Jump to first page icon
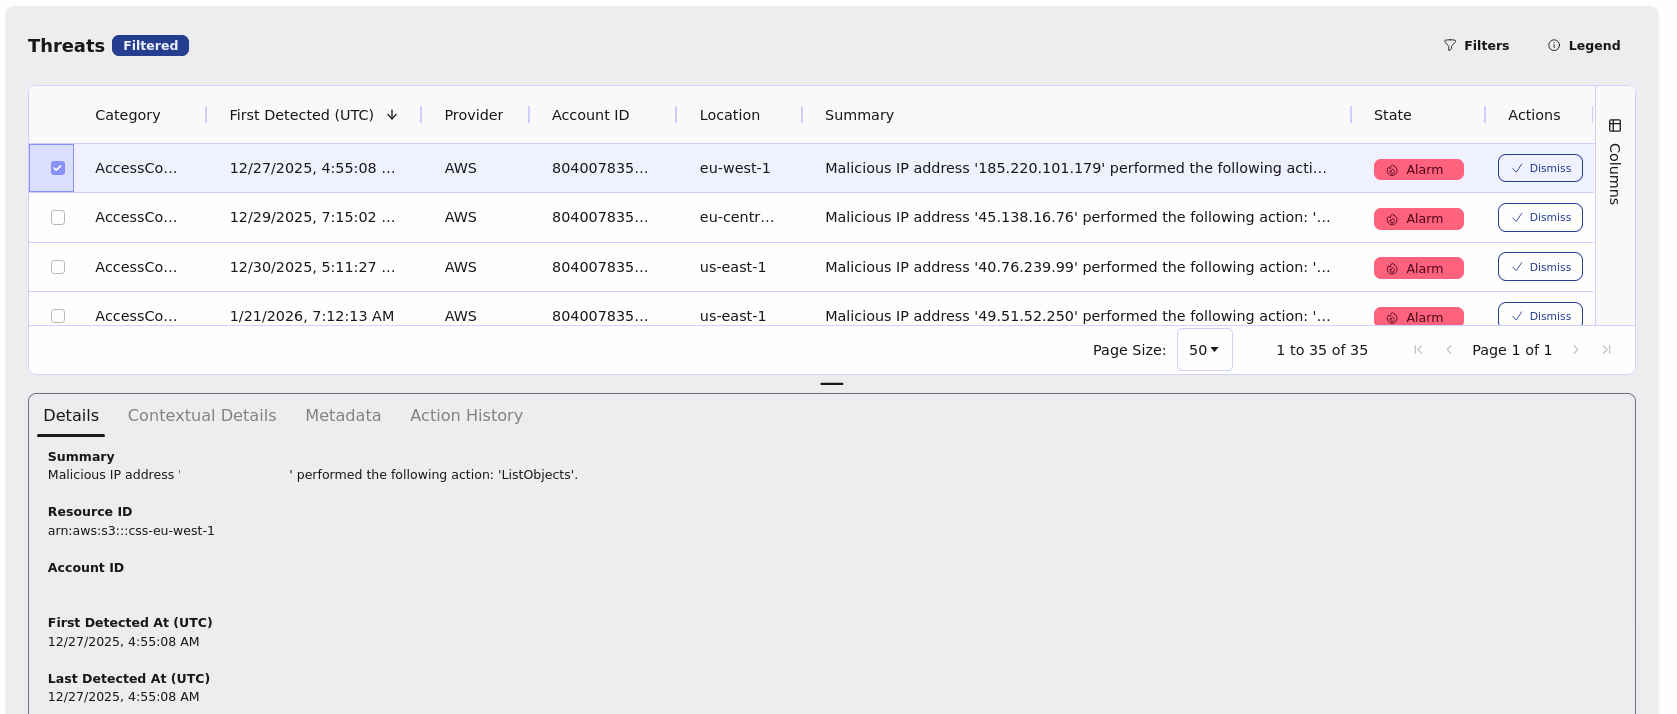Screen dimensions: 1677x714 [1418, 350]
